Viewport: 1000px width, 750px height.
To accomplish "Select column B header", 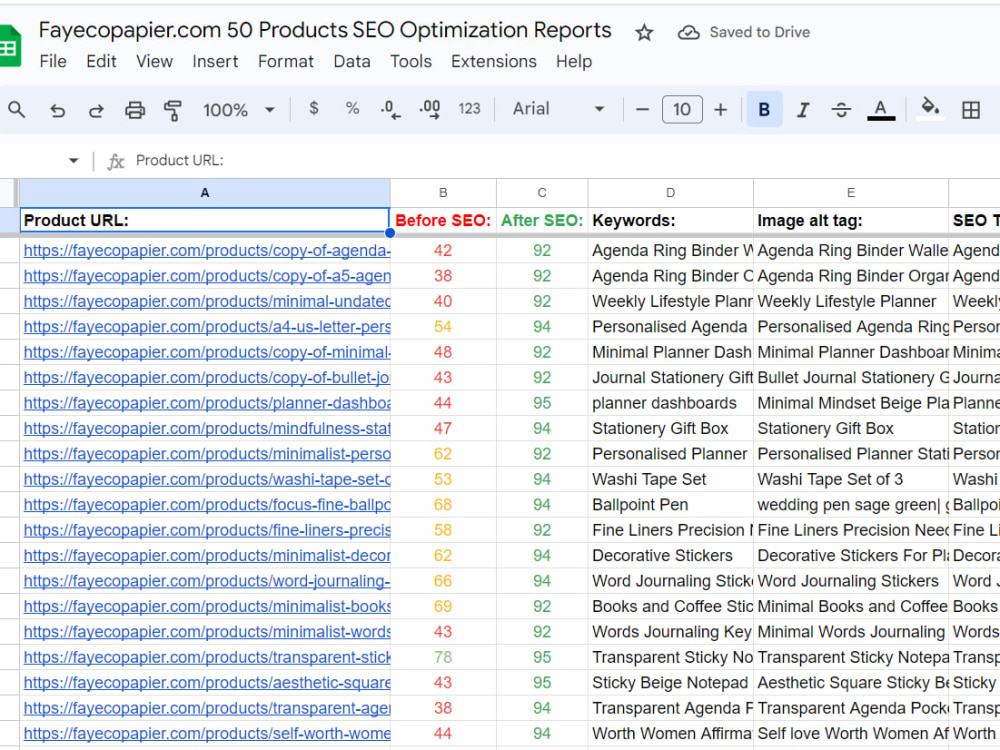I will [x=443, y=193].
